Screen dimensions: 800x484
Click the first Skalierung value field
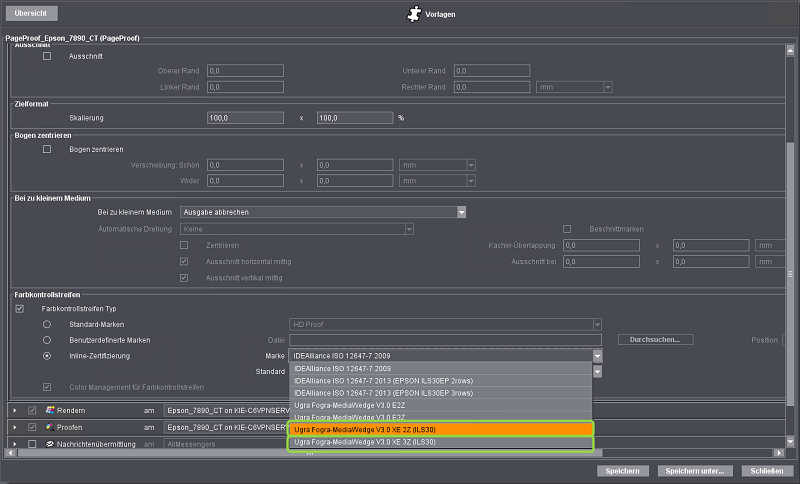pos(245,118)
